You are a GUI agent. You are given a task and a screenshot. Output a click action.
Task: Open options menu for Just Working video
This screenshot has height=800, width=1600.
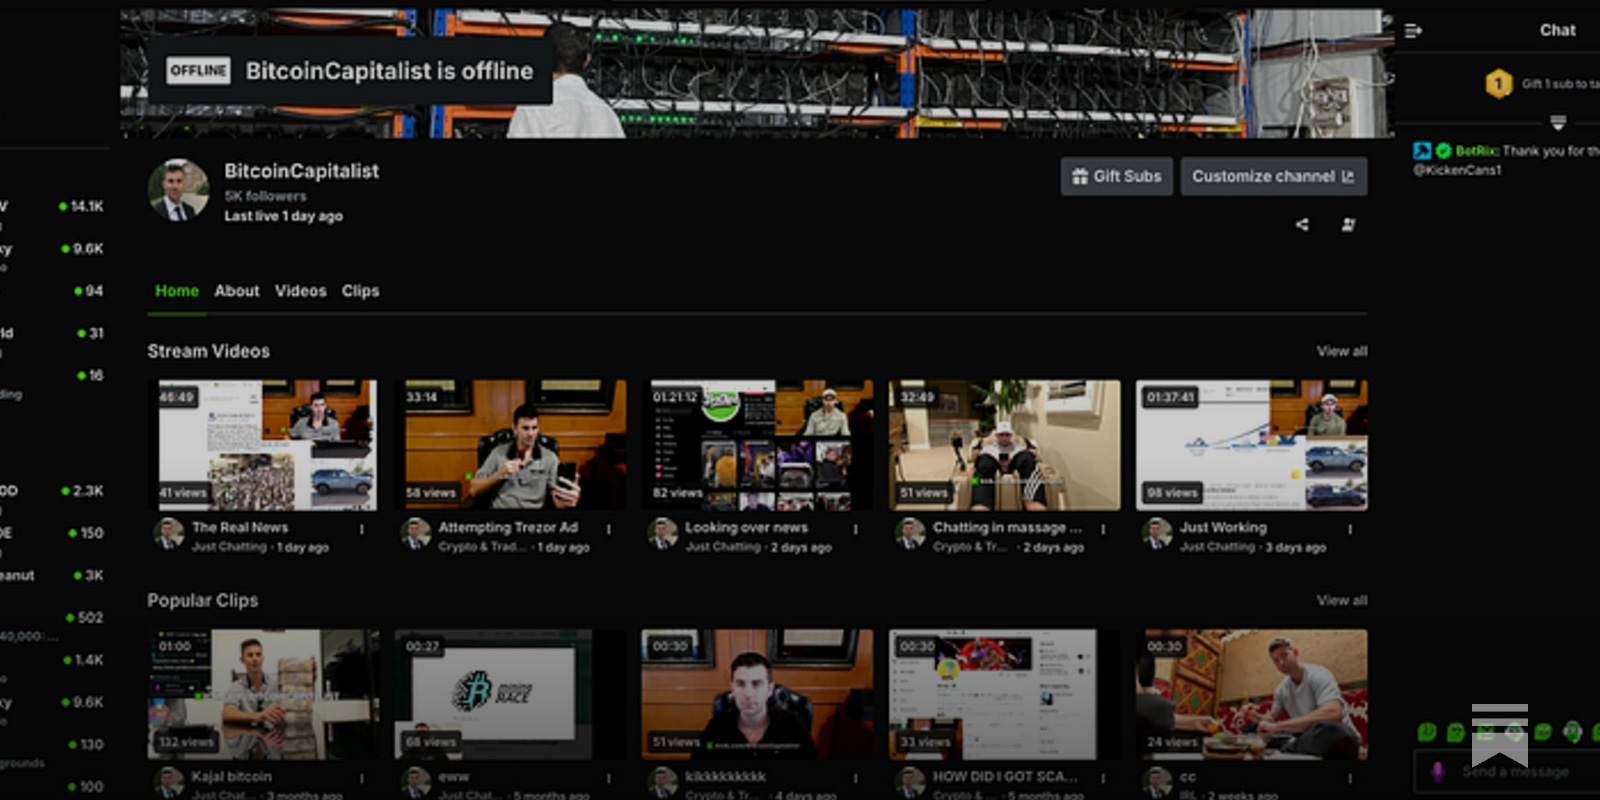point(1350,529)
